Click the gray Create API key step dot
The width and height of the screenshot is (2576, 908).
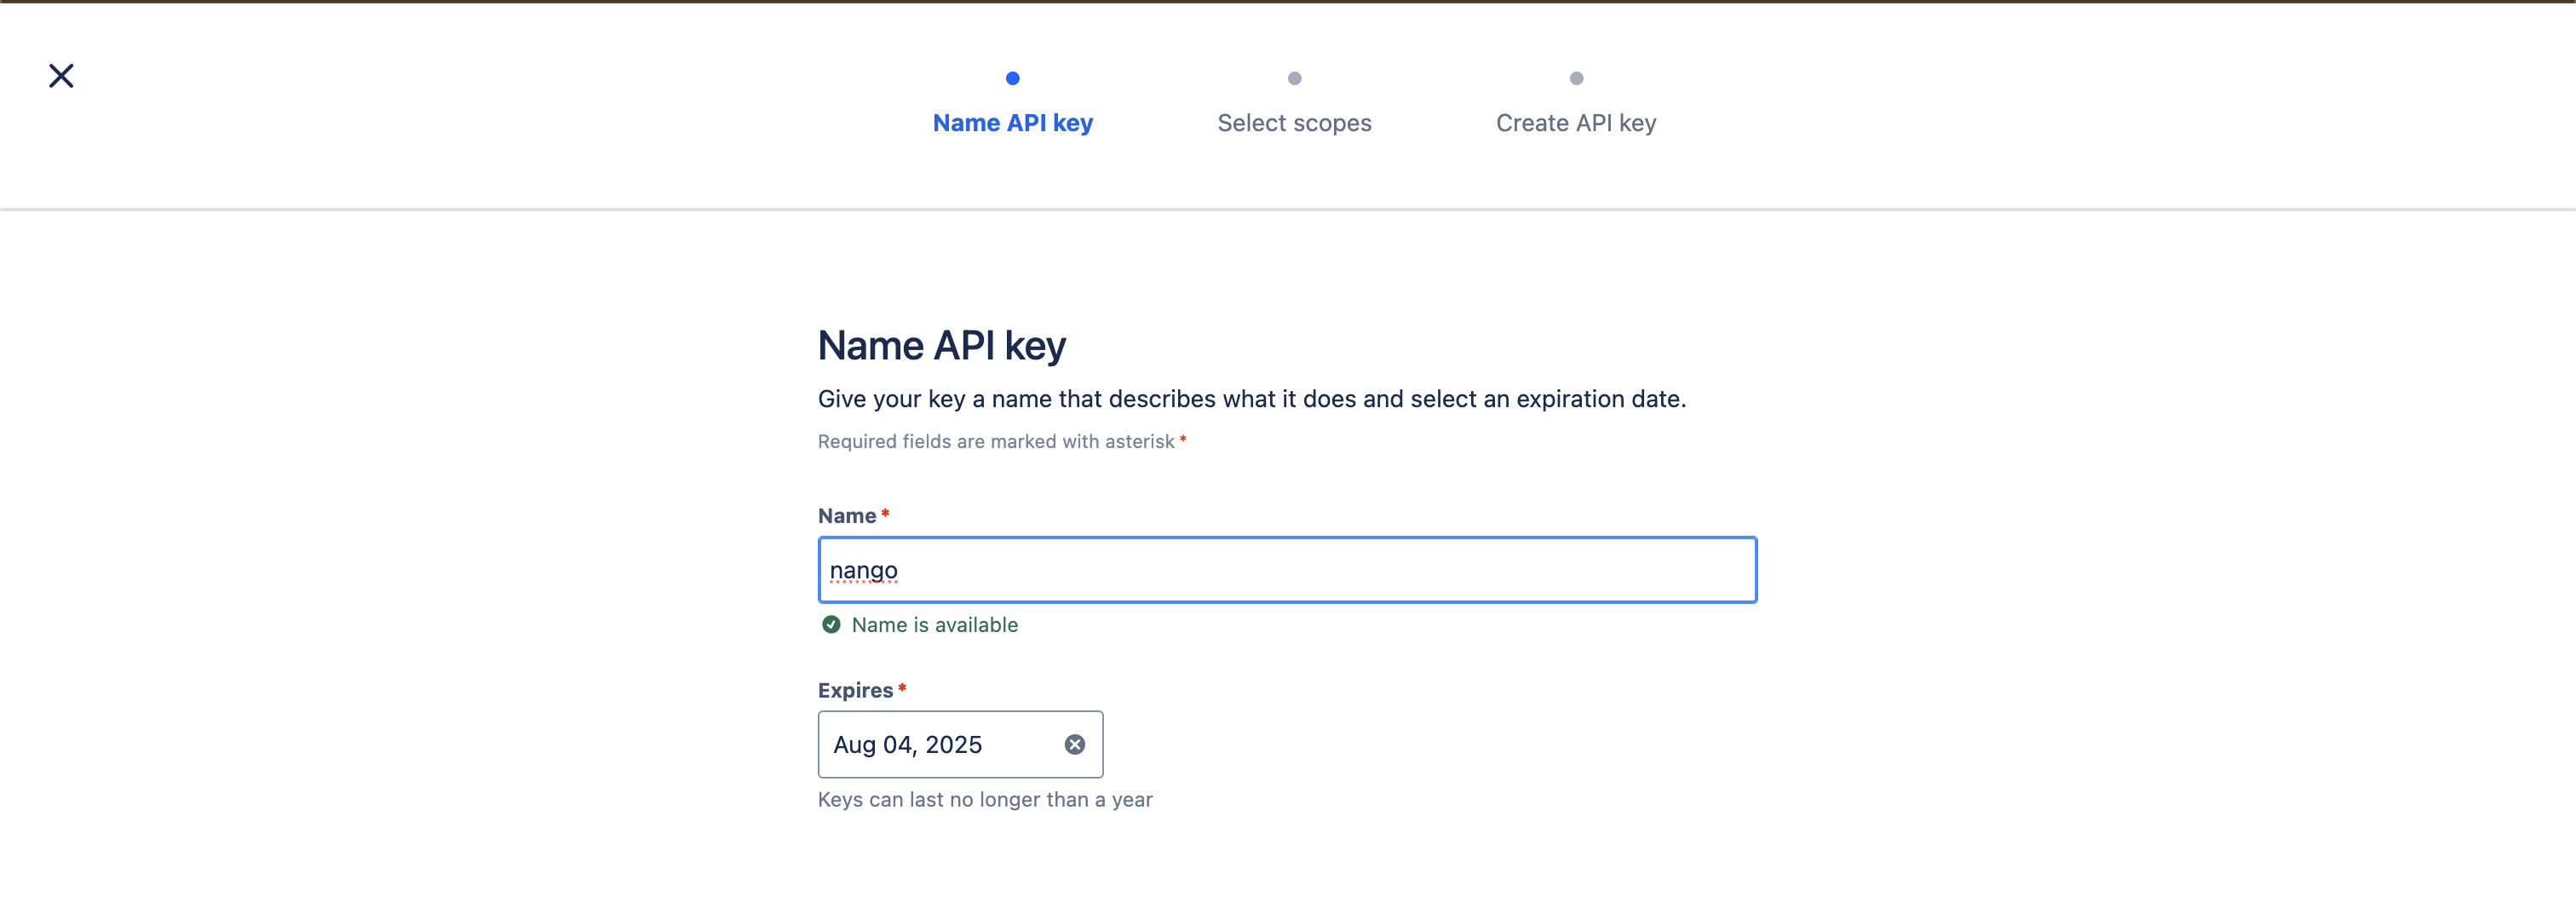(x=1576, y=78)
